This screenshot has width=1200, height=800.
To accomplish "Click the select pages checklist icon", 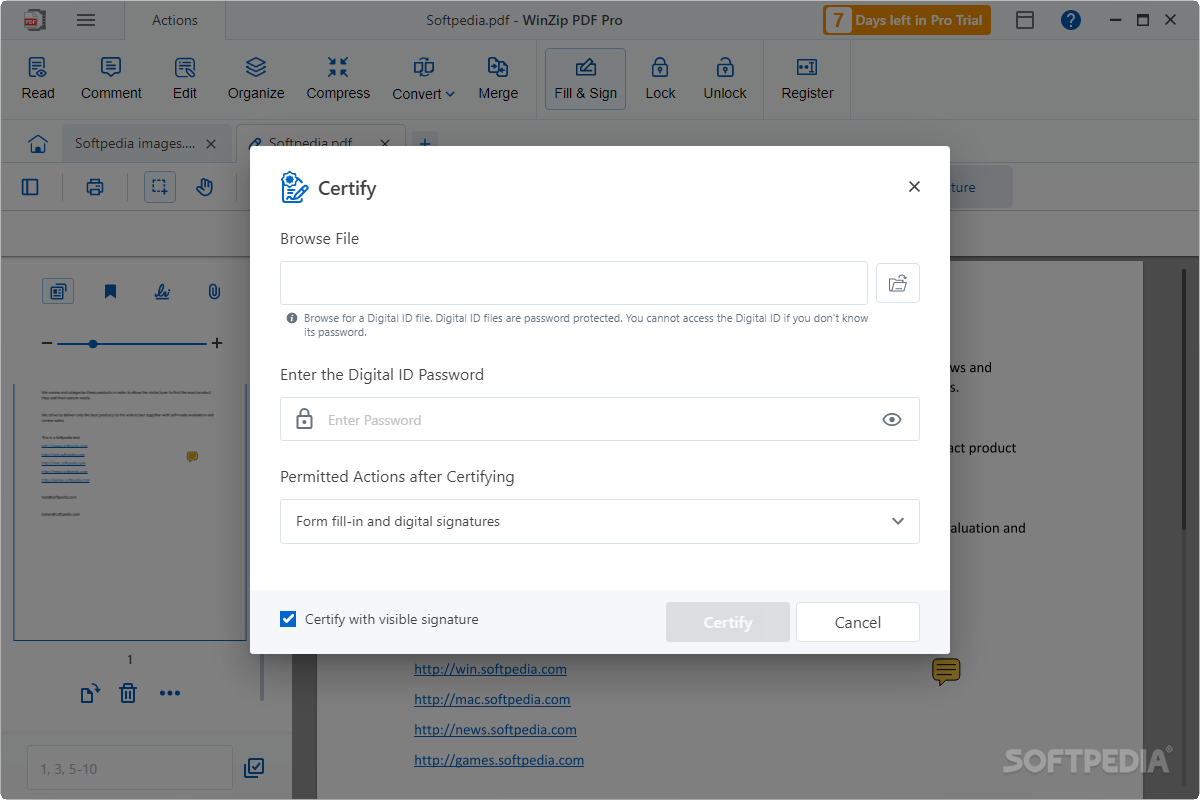I will [254, 768].
